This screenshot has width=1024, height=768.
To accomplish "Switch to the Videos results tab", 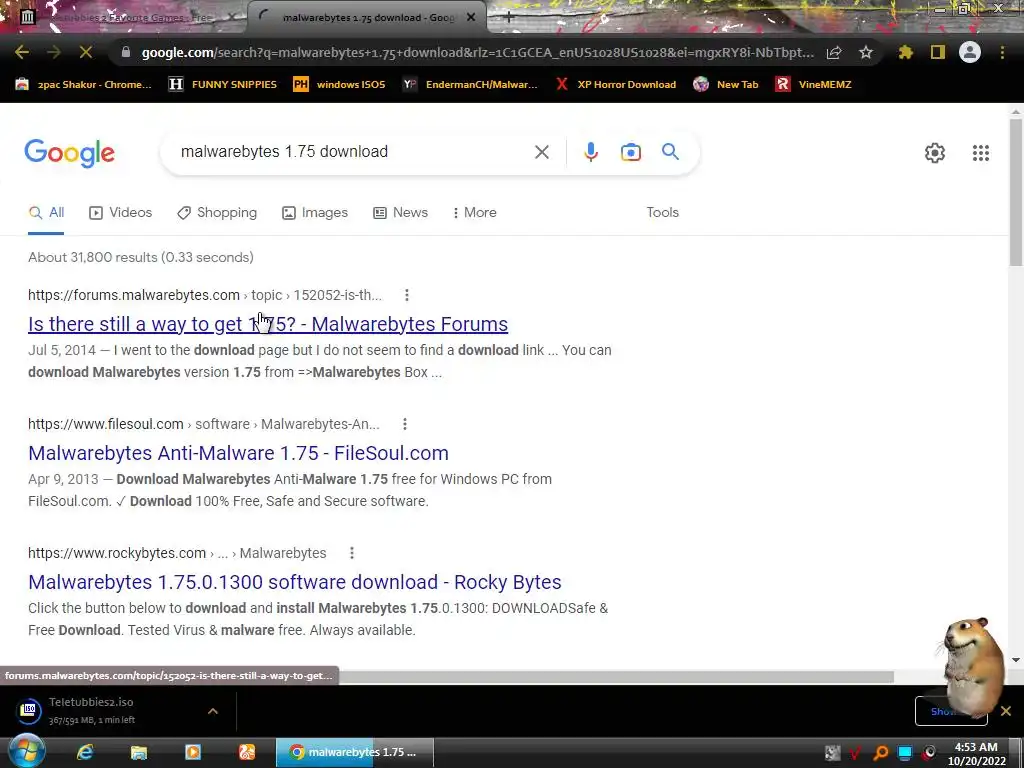I will pyautogui.click(x=121, y=212).
